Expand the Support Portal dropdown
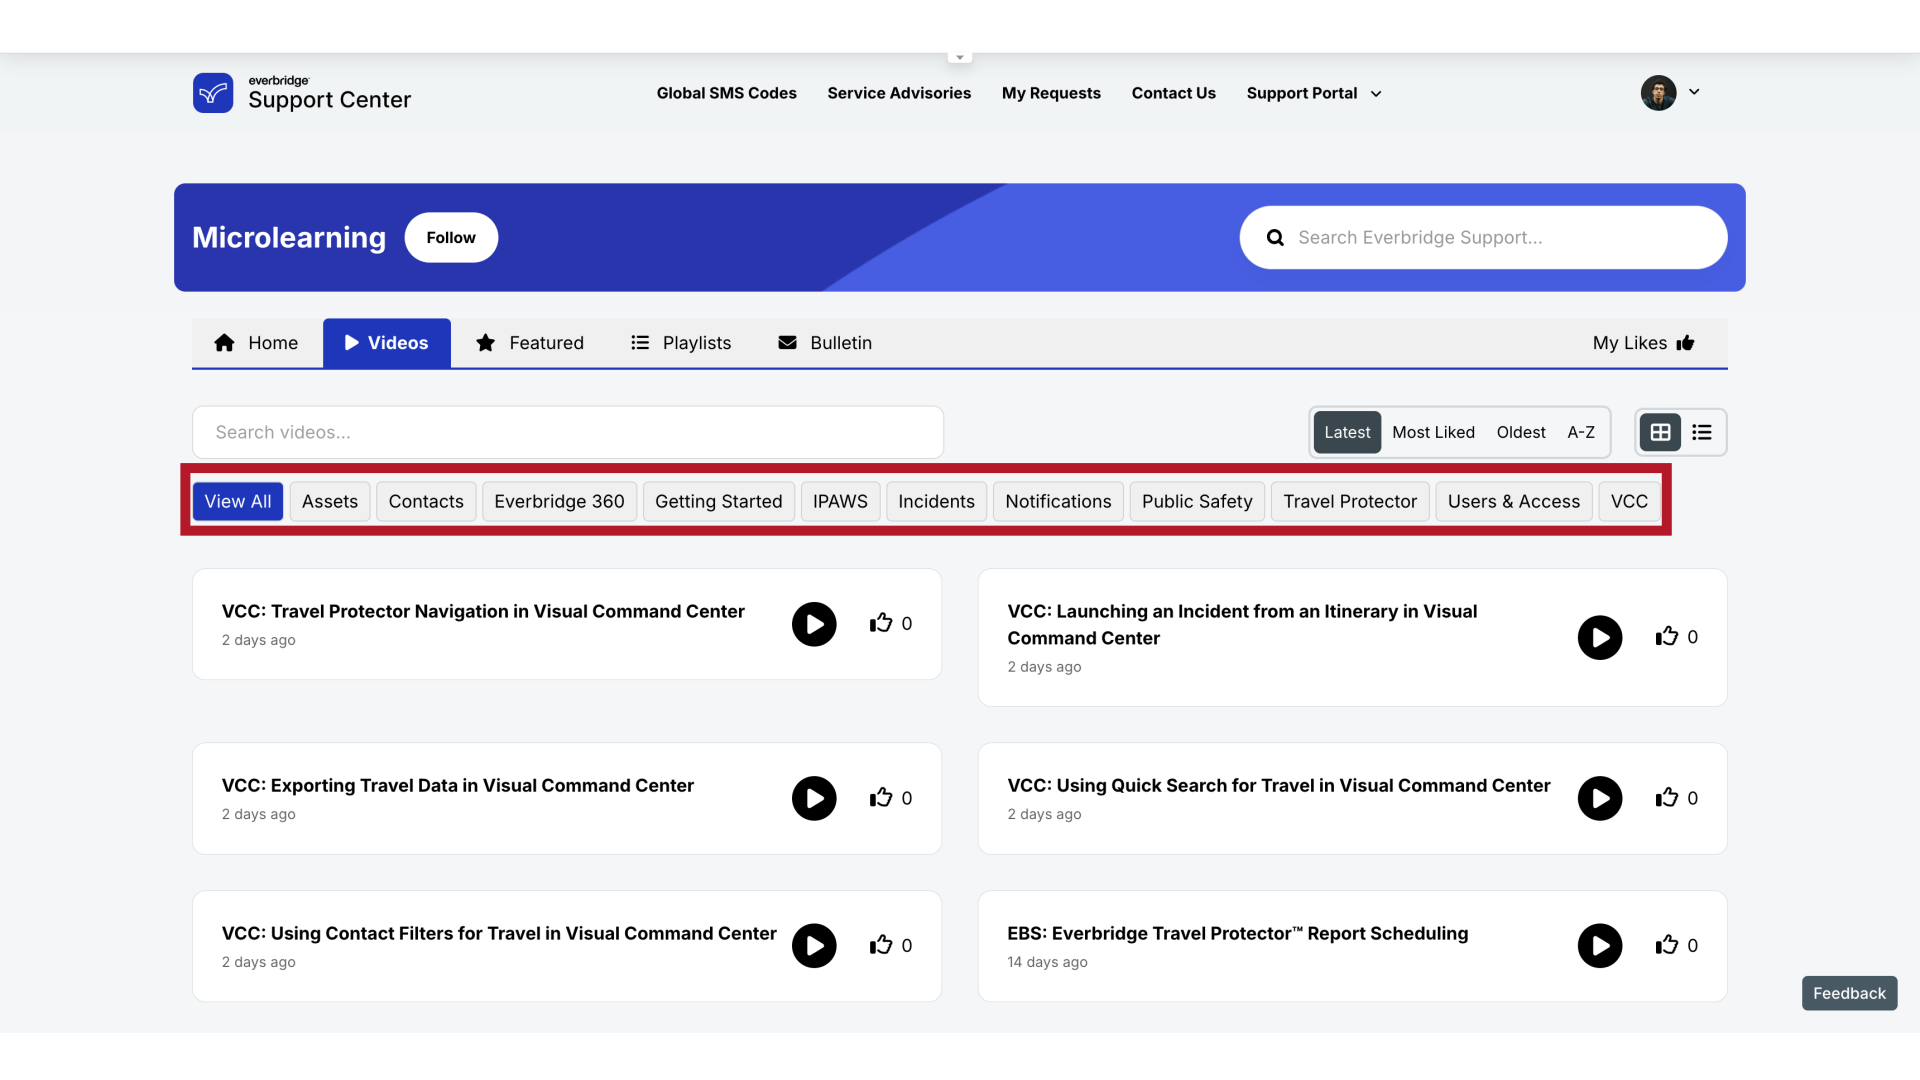Screen dimensions: 1920x1080 (x=1314, y=93)
